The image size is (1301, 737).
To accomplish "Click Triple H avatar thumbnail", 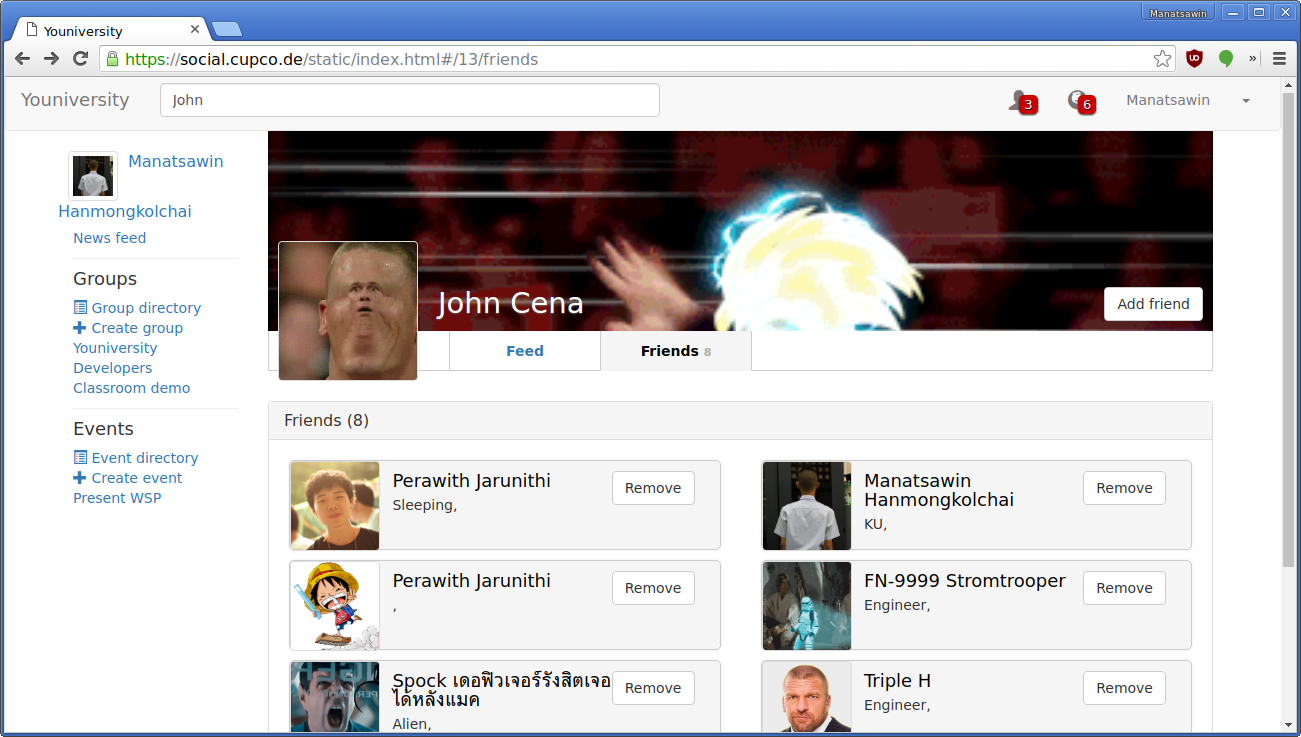I will tap(807, 696).
